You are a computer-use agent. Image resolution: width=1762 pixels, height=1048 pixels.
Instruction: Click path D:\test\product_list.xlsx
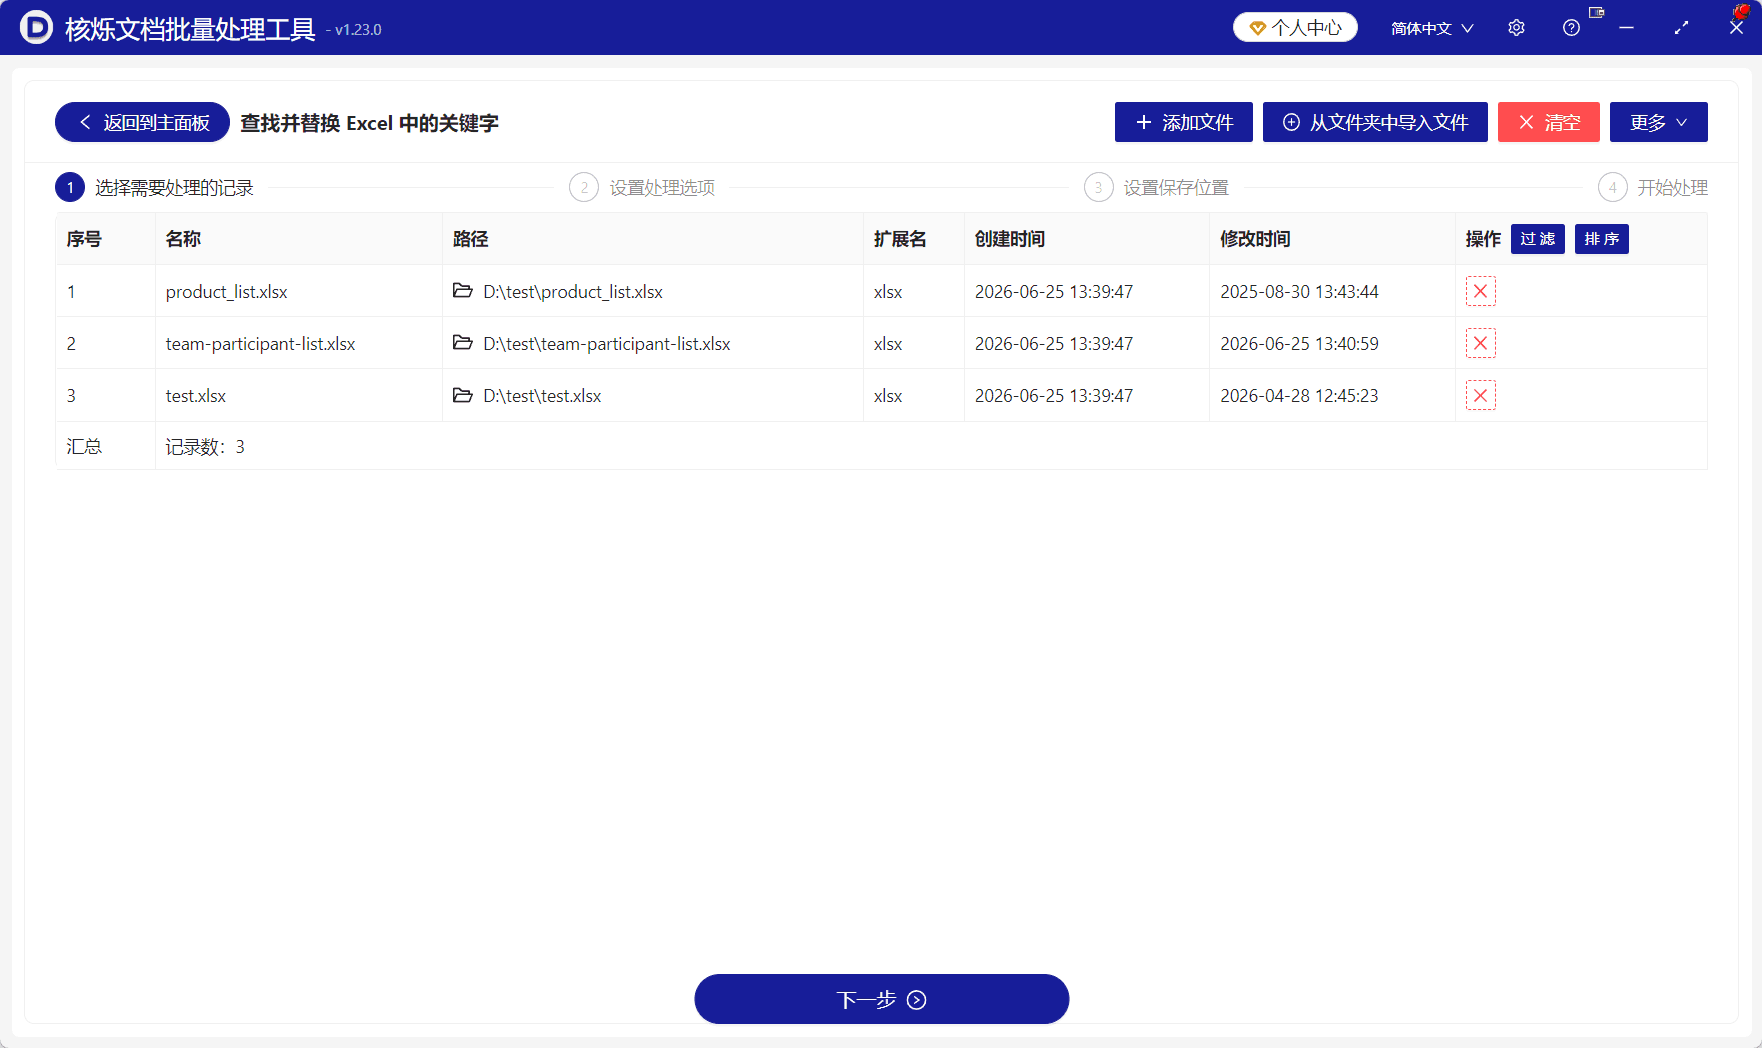[573, 291]
